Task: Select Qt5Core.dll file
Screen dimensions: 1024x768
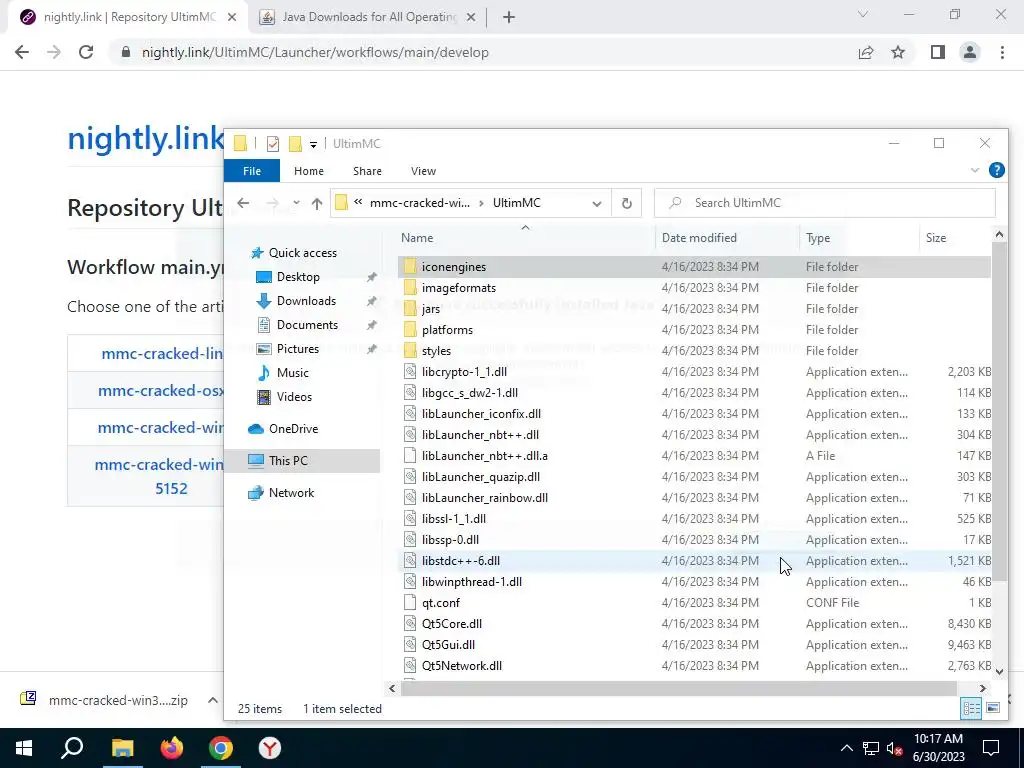Action: tap(694, 624)
